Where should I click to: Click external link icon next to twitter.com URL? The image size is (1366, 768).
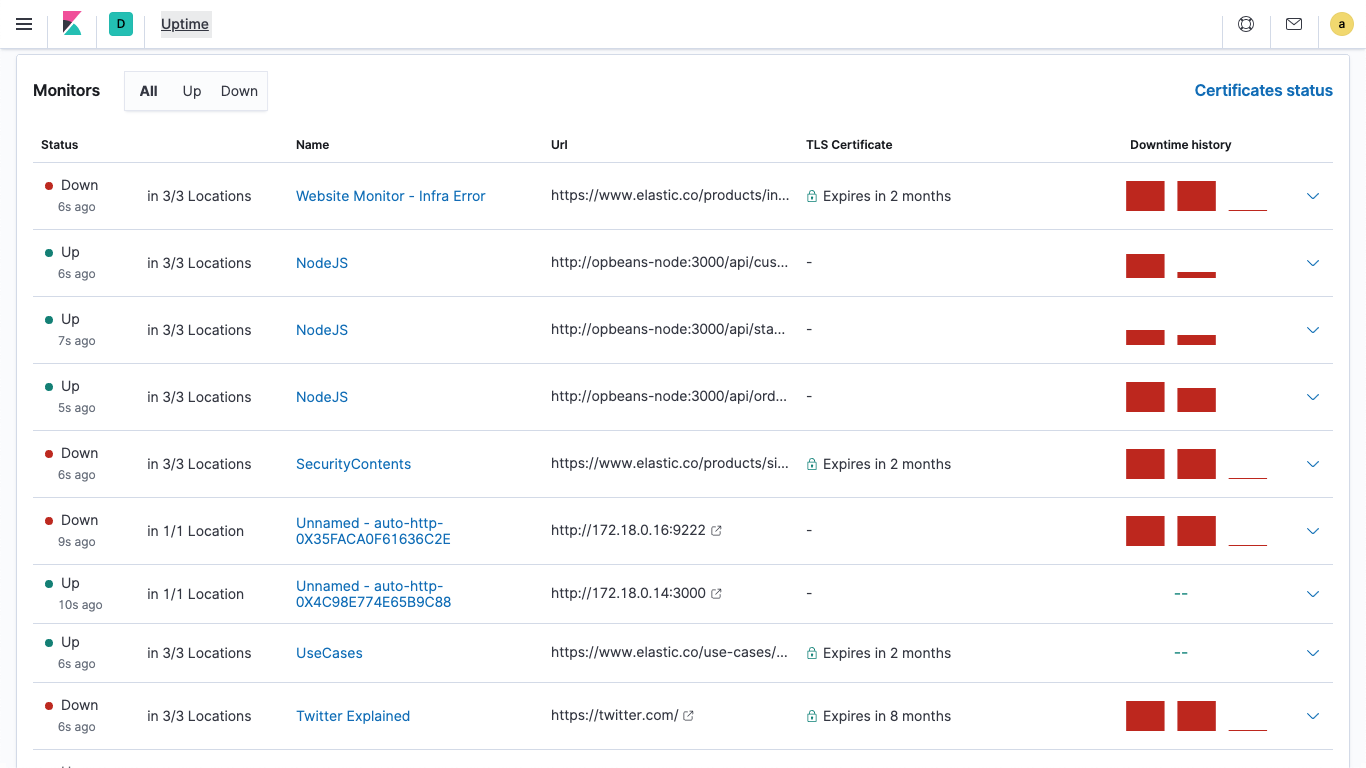tap(688, 716)
